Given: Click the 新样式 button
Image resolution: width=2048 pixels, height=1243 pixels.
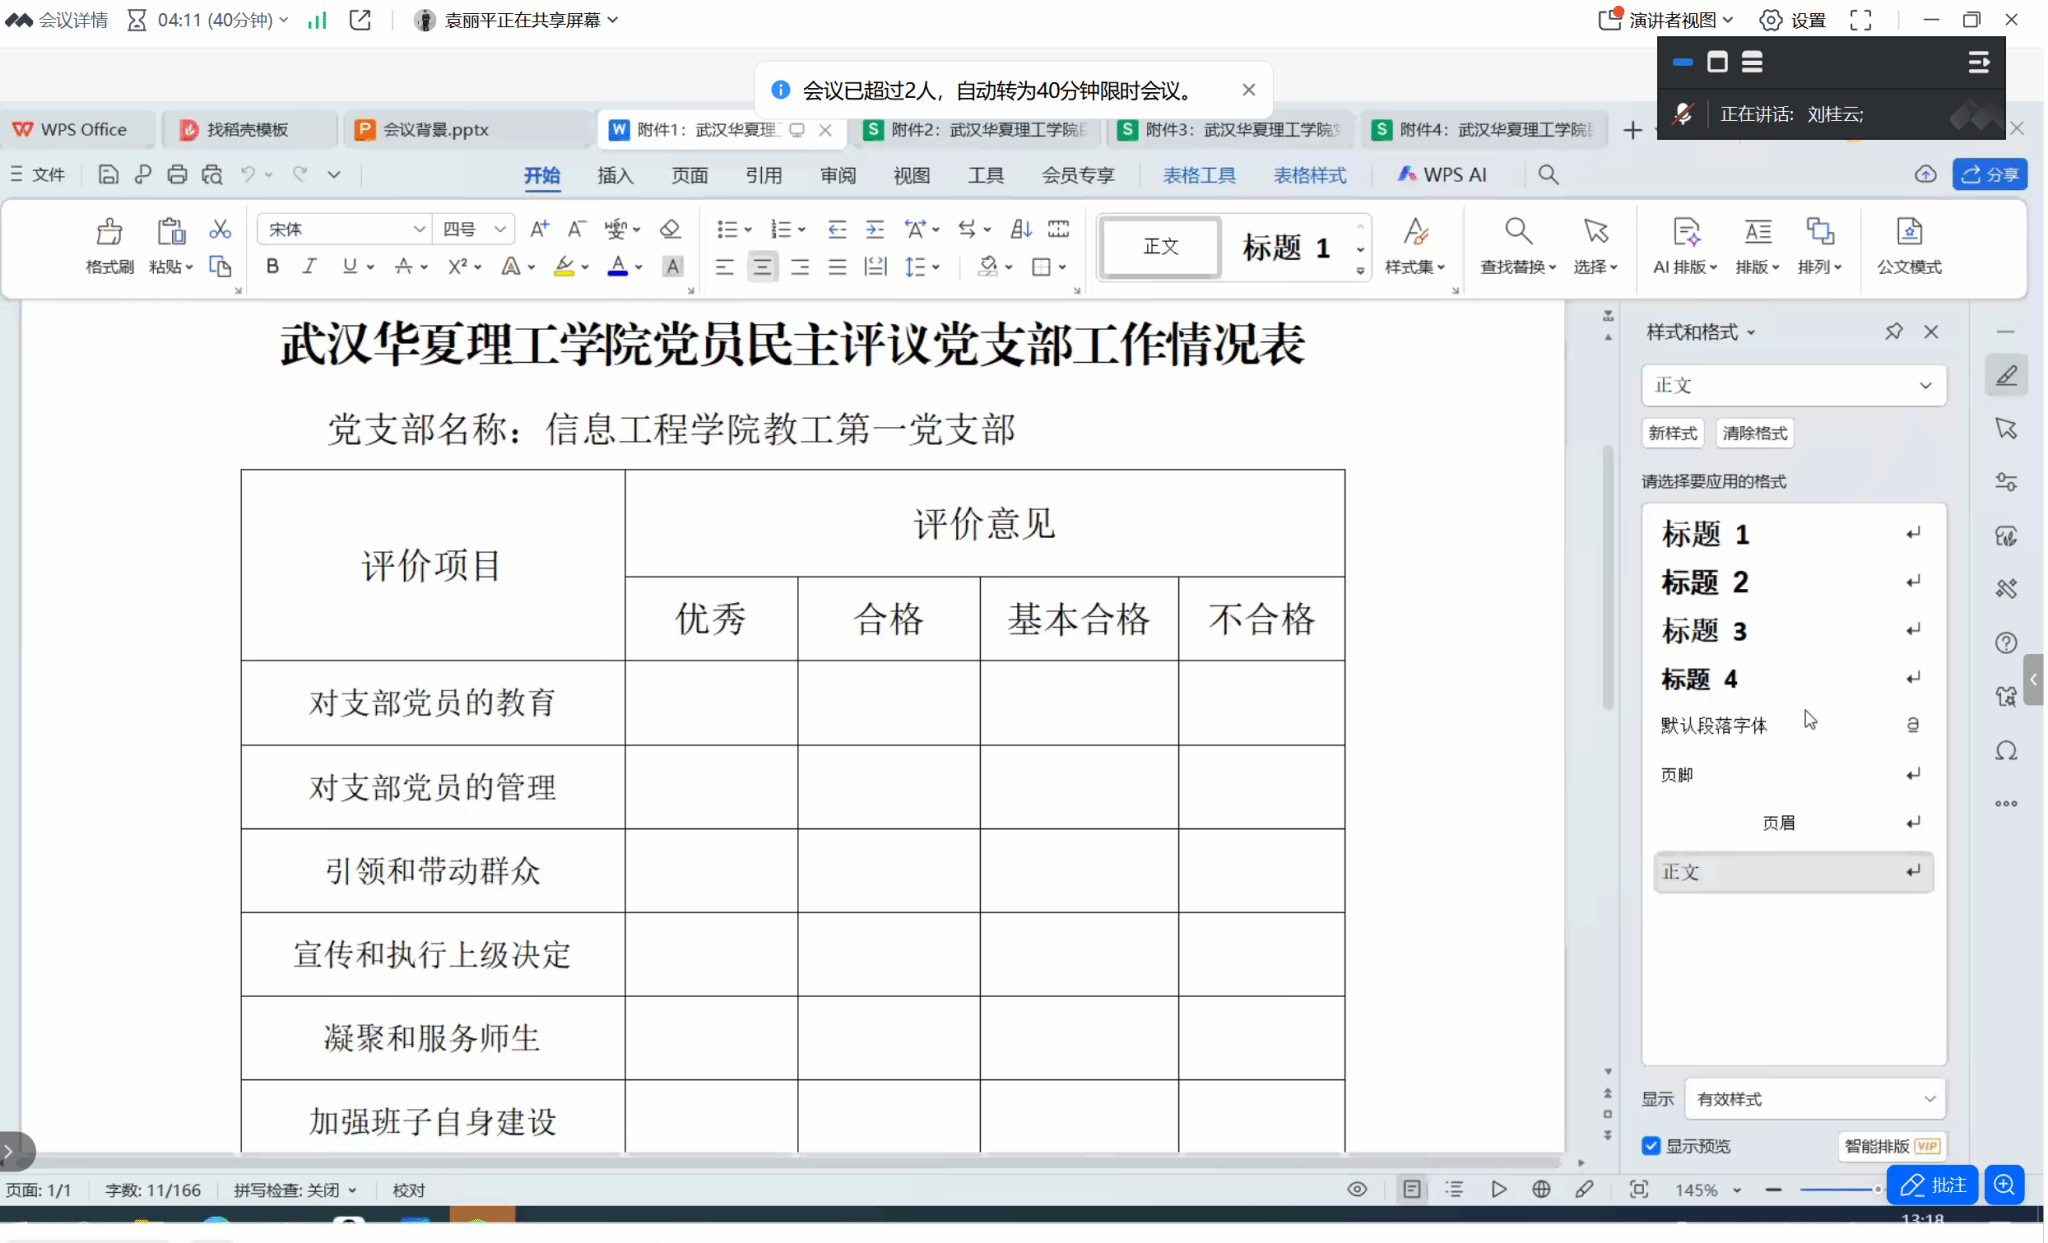Looking at the screenshot, I should 1673,433.
